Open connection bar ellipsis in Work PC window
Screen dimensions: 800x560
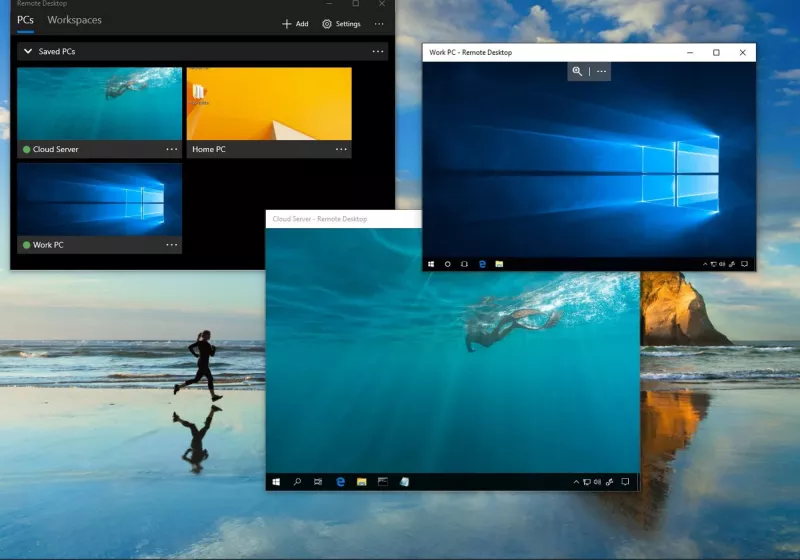[602, 71]
